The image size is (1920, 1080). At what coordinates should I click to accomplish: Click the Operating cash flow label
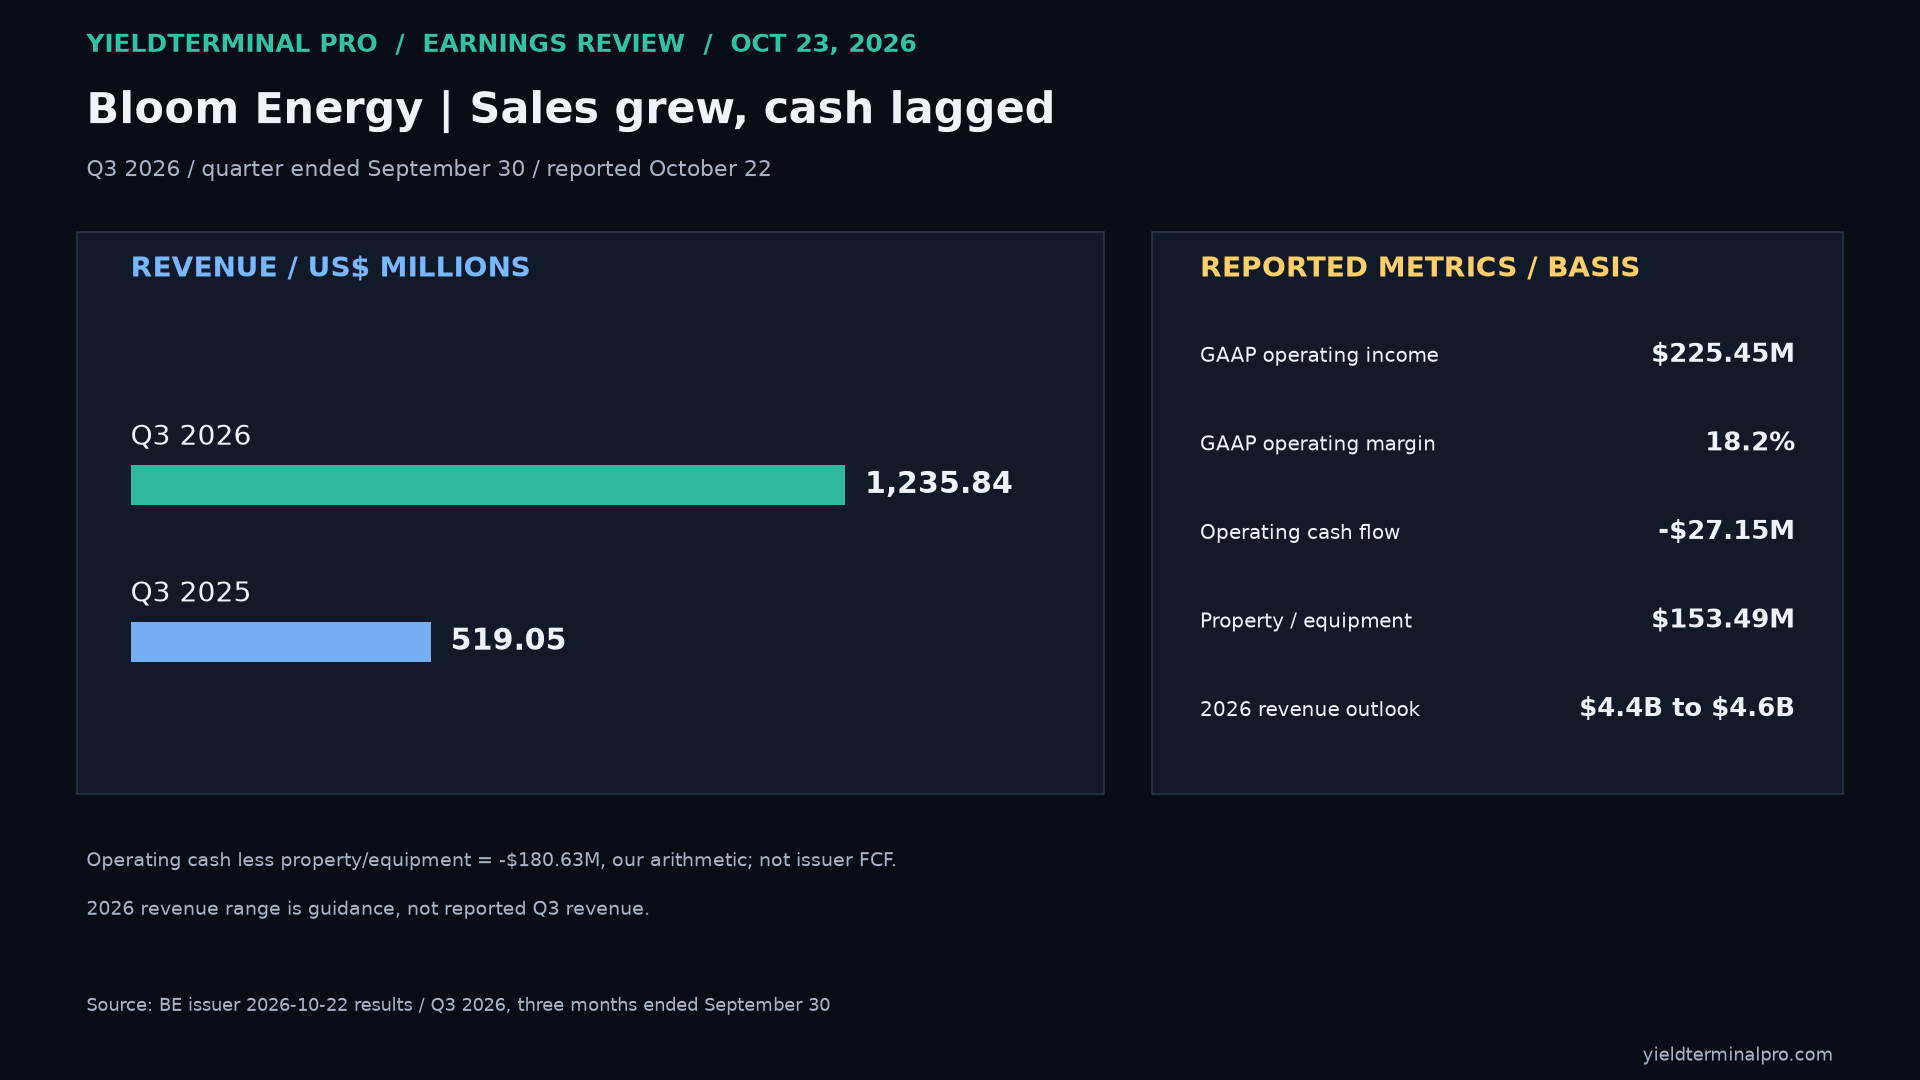coord(1300,533)
